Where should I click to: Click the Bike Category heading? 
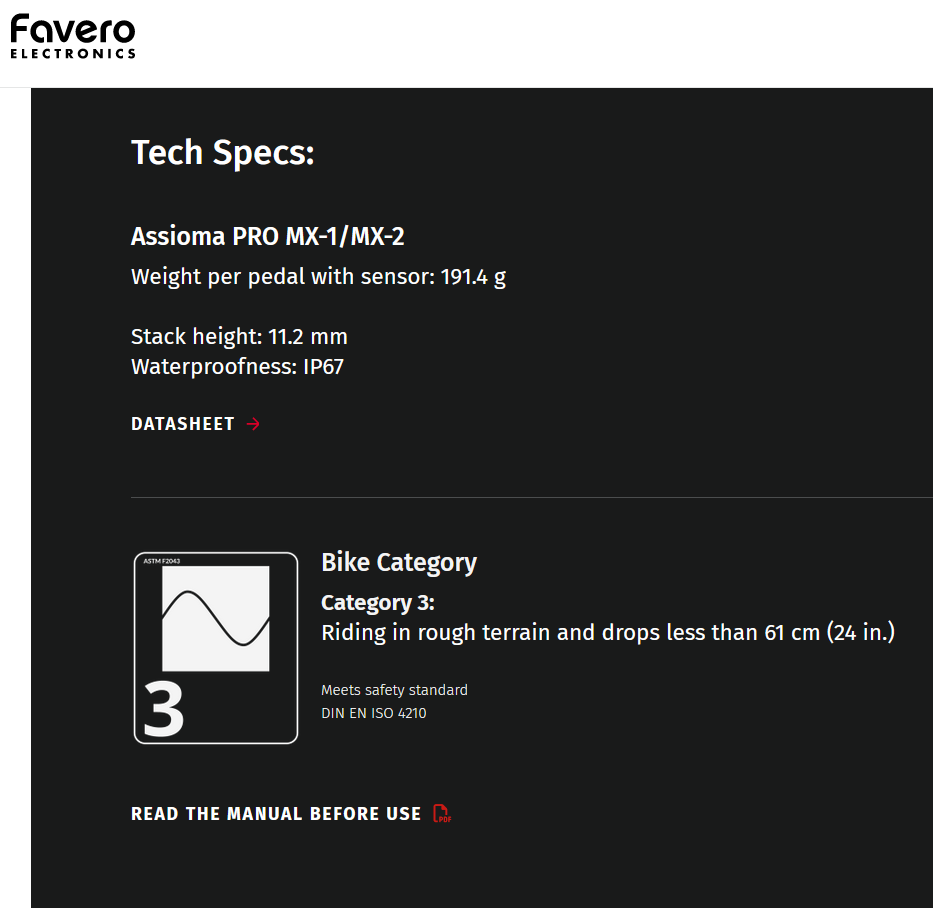[399, 562]
